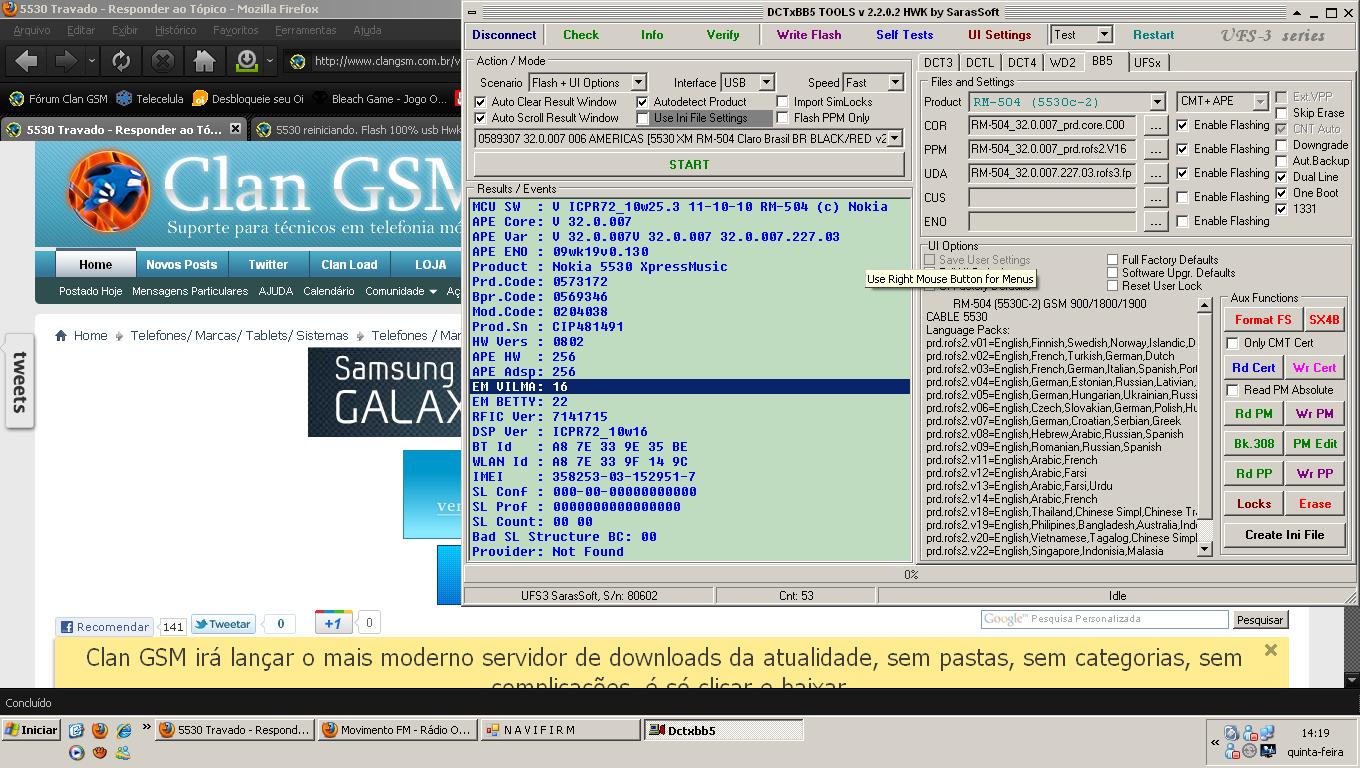Open the Comunidade menu on Clan GSM
This screenshot has width=1360, height=768.
click(400, 291)
